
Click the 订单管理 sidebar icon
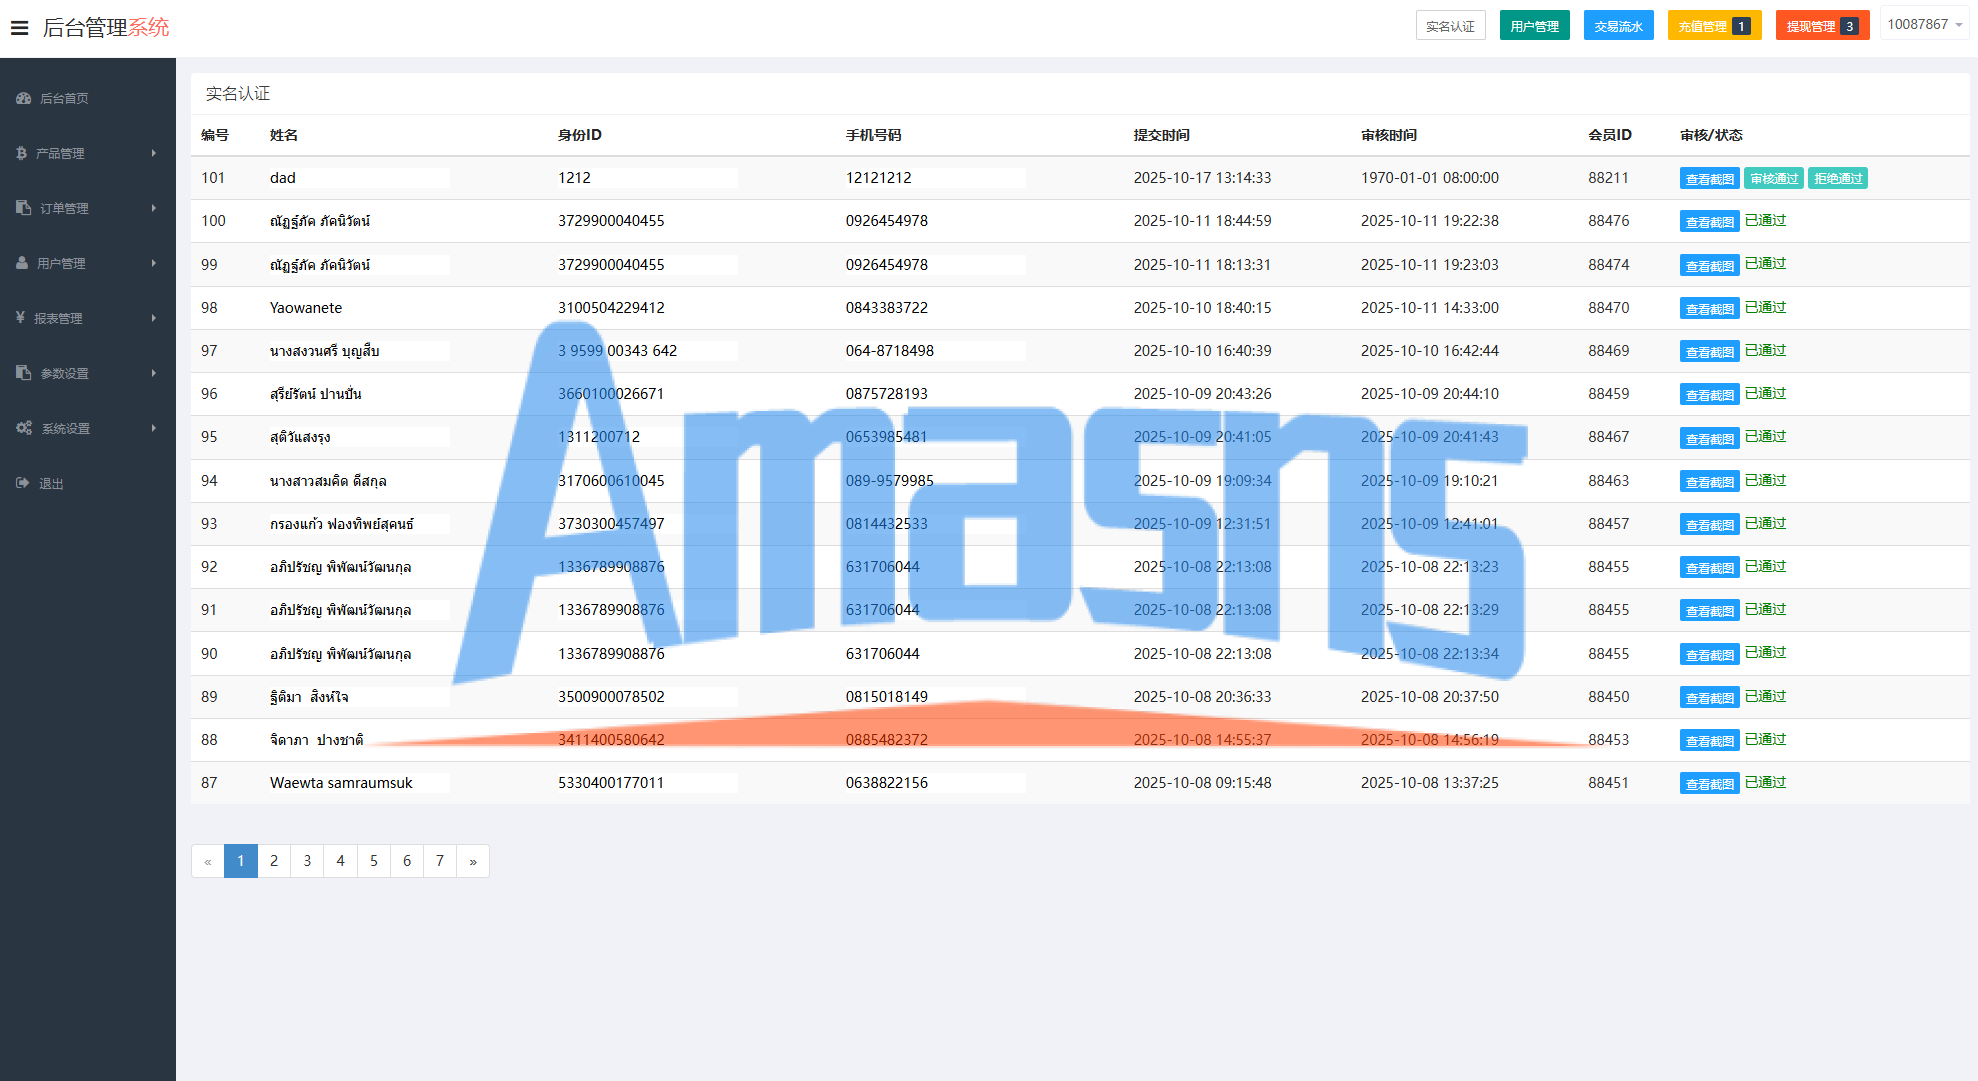[x=24, y=208]
